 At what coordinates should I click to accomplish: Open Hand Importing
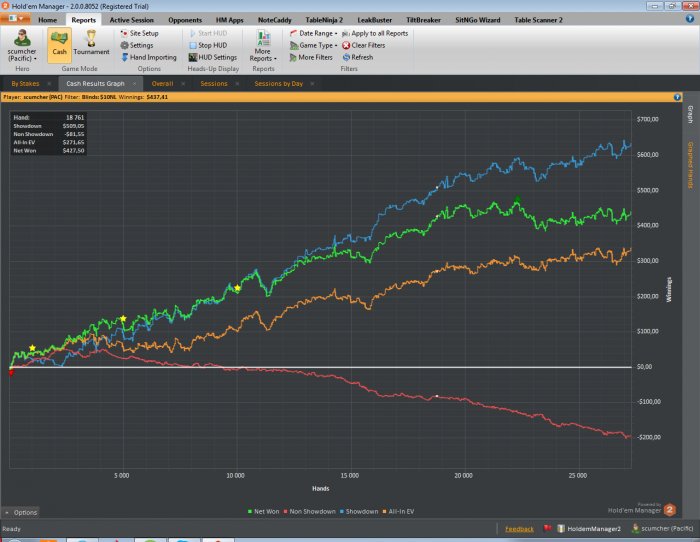coord(149,57)
